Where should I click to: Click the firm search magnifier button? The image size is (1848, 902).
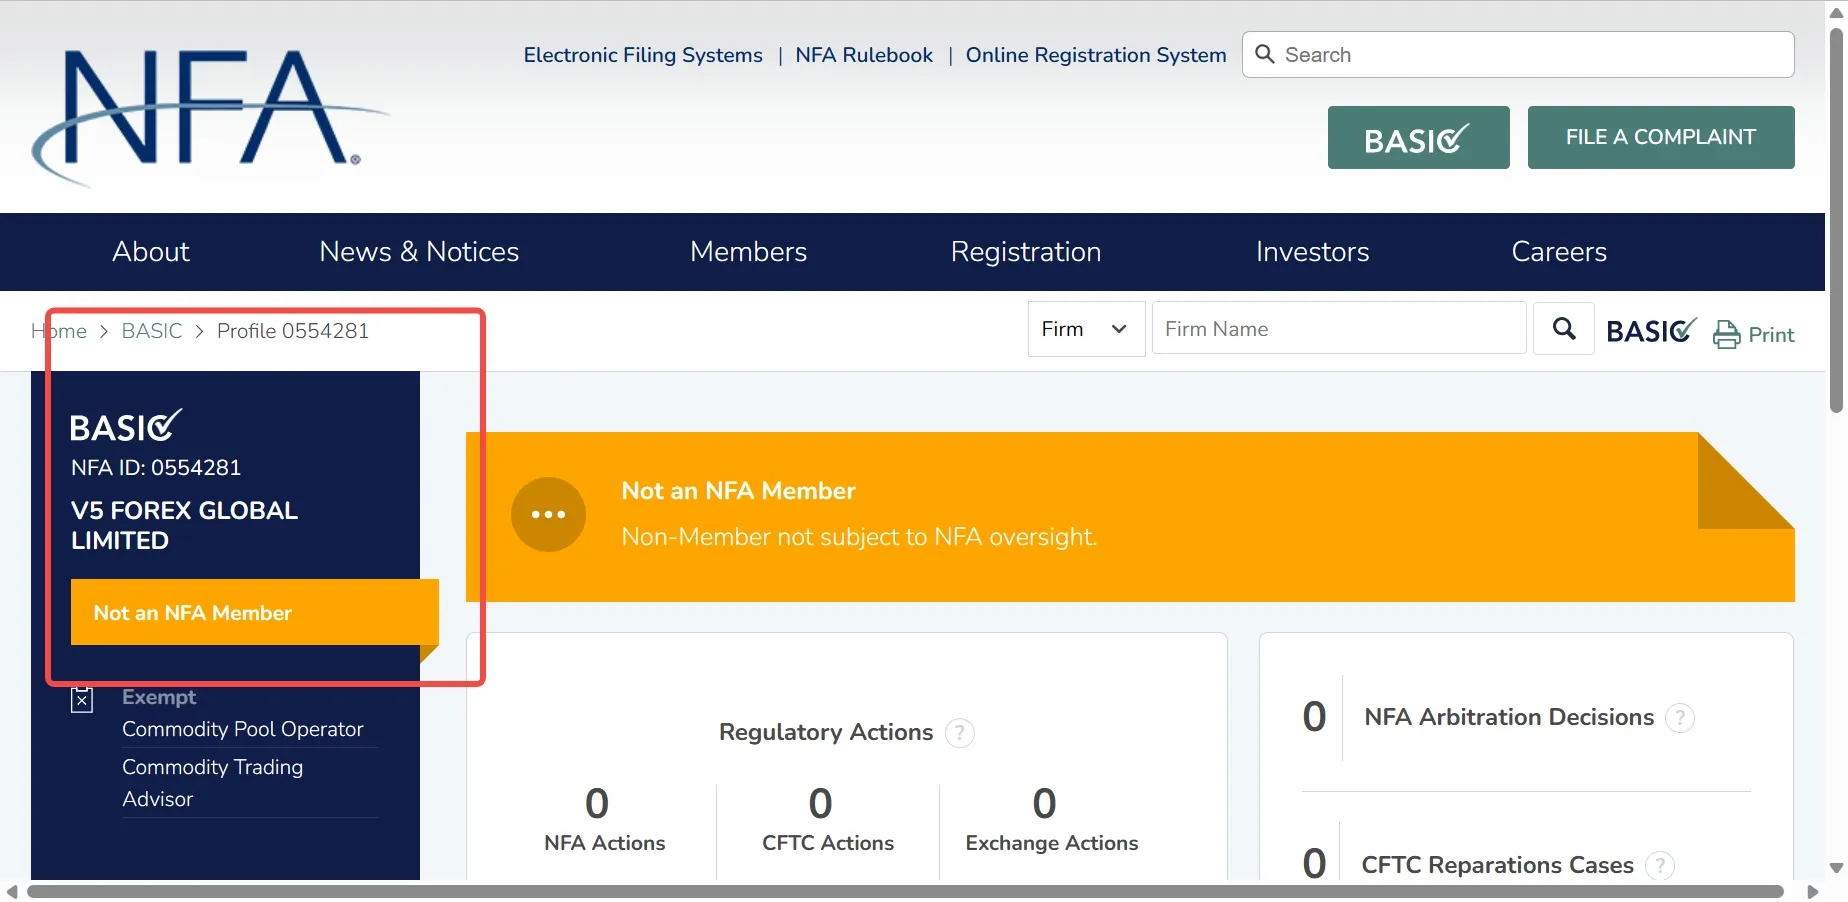point(1564,329)
